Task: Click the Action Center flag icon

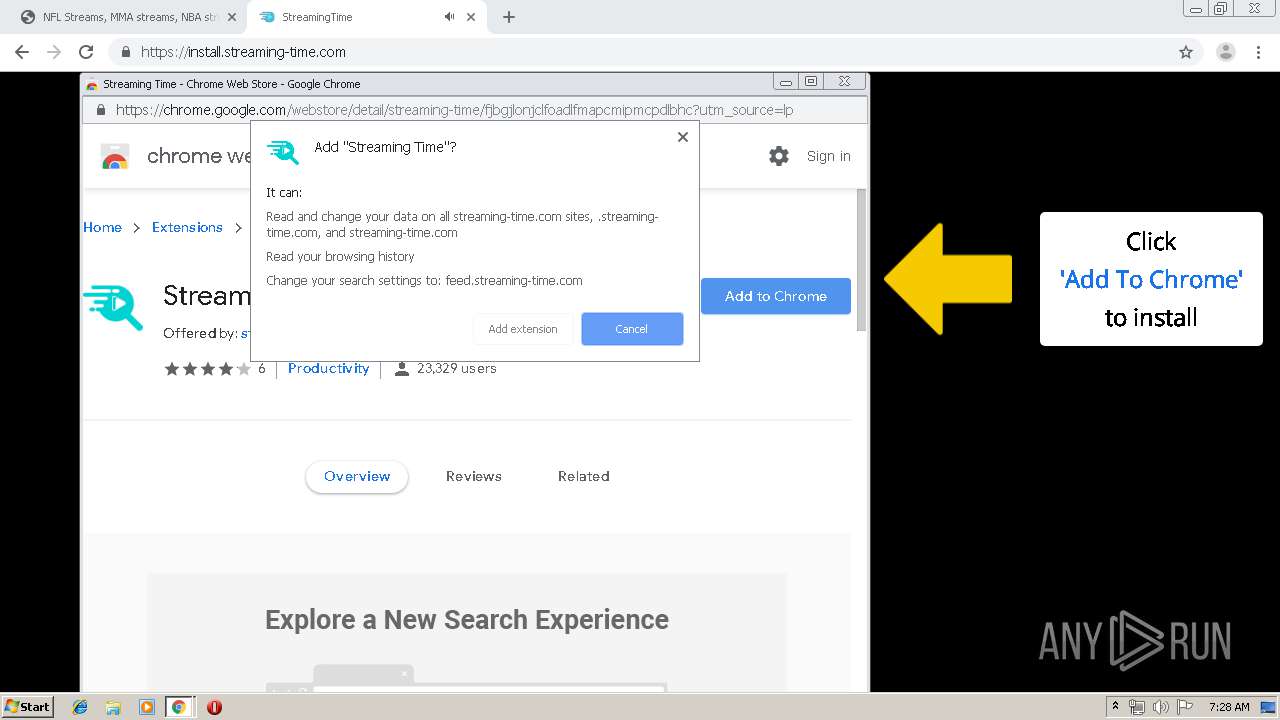Action: (1184, 707)
